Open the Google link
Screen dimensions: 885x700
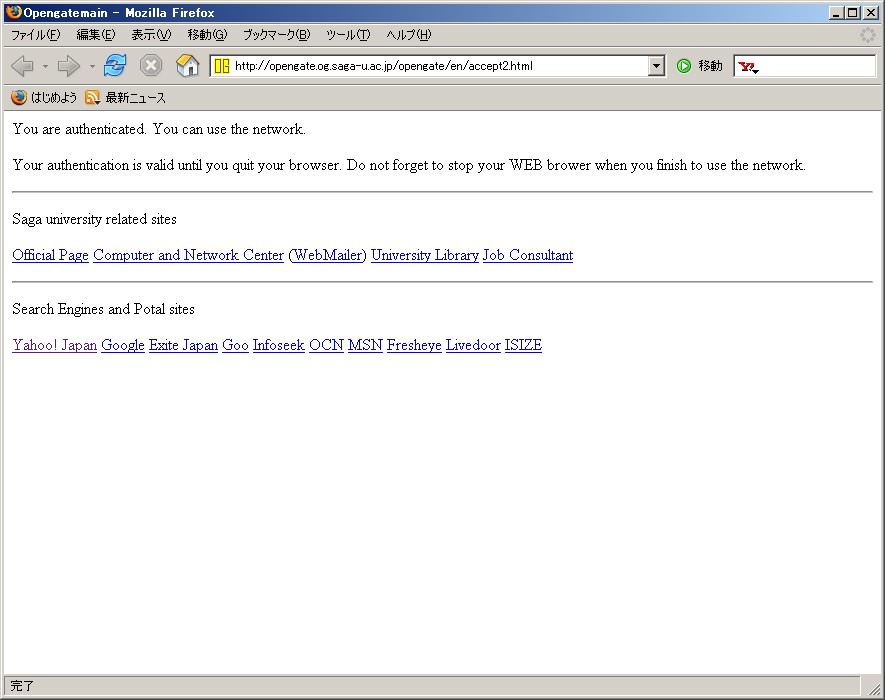point(123,345)
